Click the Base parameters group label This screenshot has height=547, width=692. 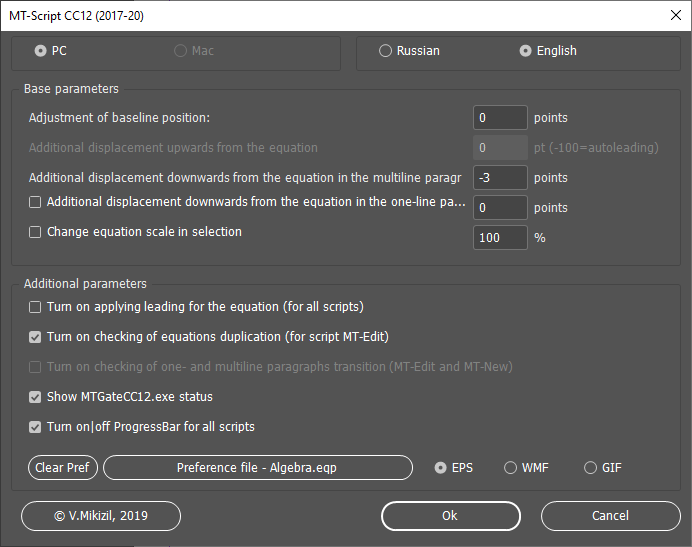point(71,89)
